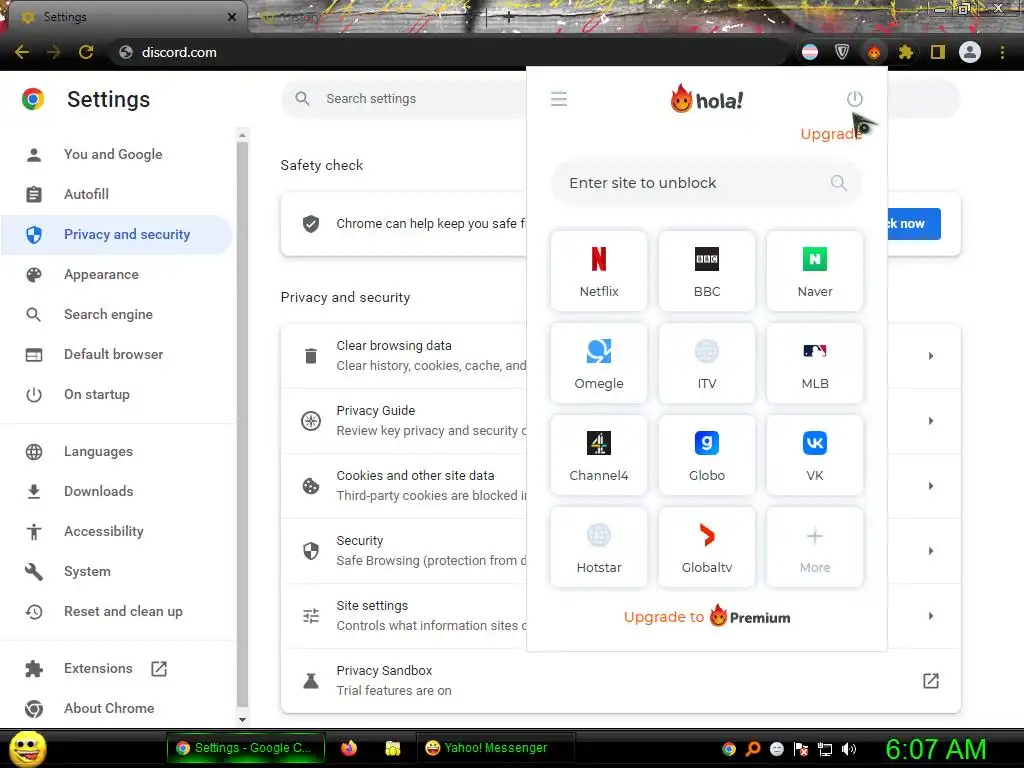Expand Privacy Guide arrow

point(931,421)
